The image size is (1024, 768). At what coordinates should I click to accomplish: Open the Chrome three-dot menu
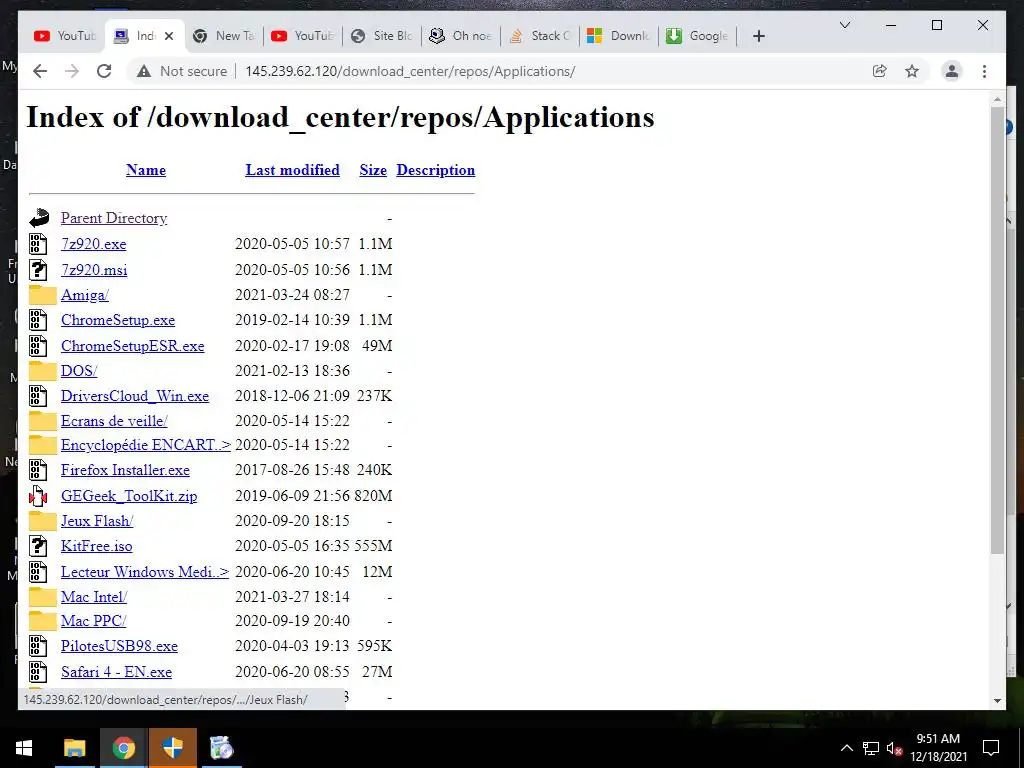click(x=984, y=71)
